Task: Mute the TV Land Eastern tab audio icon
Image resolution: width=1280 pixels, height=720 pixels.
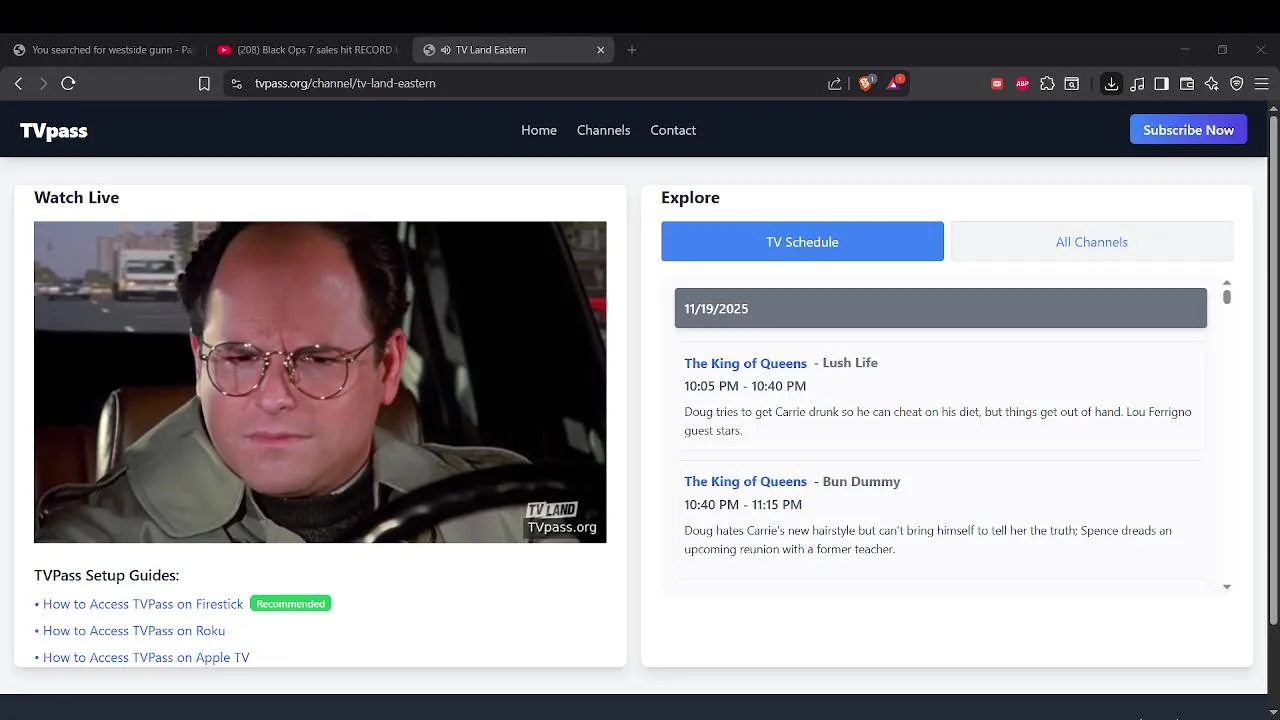Action: tap(445, 50)
